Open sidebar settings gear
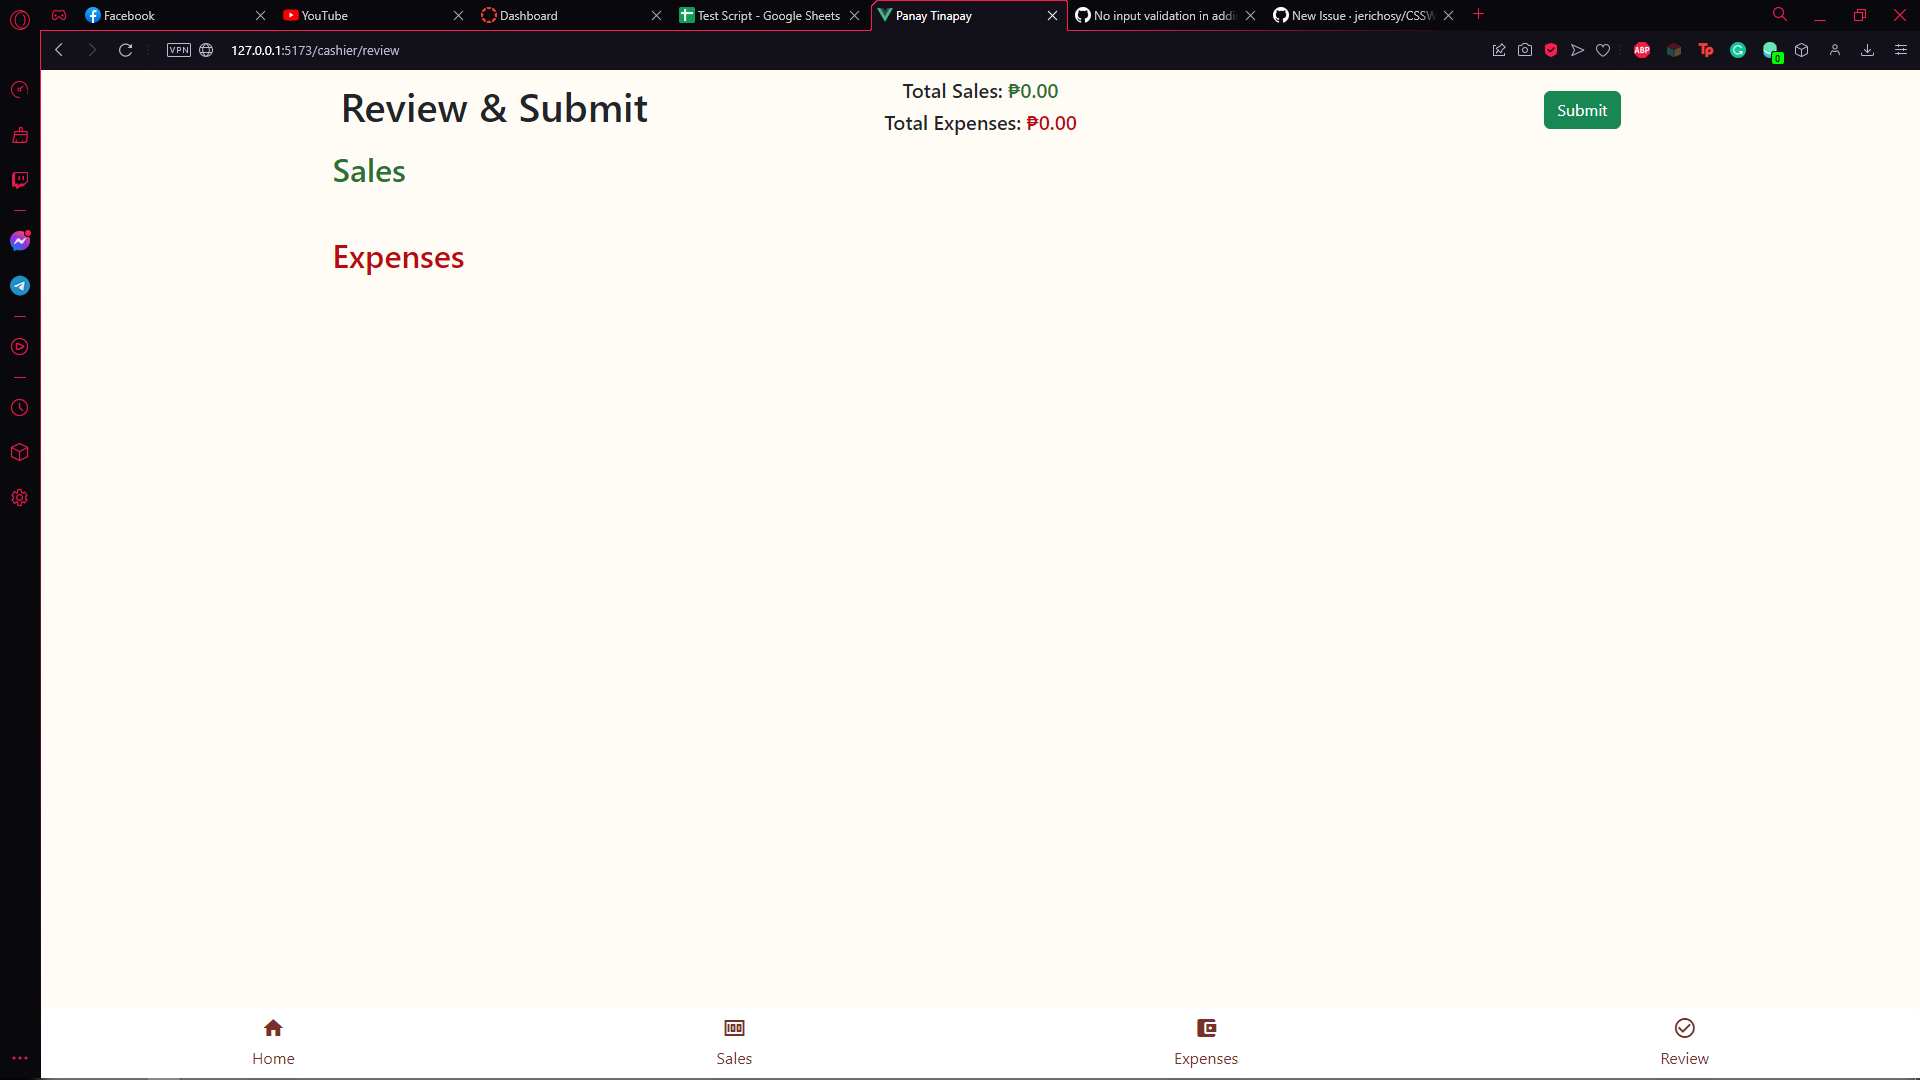1920x1080 pixels. tap(20, 498)
